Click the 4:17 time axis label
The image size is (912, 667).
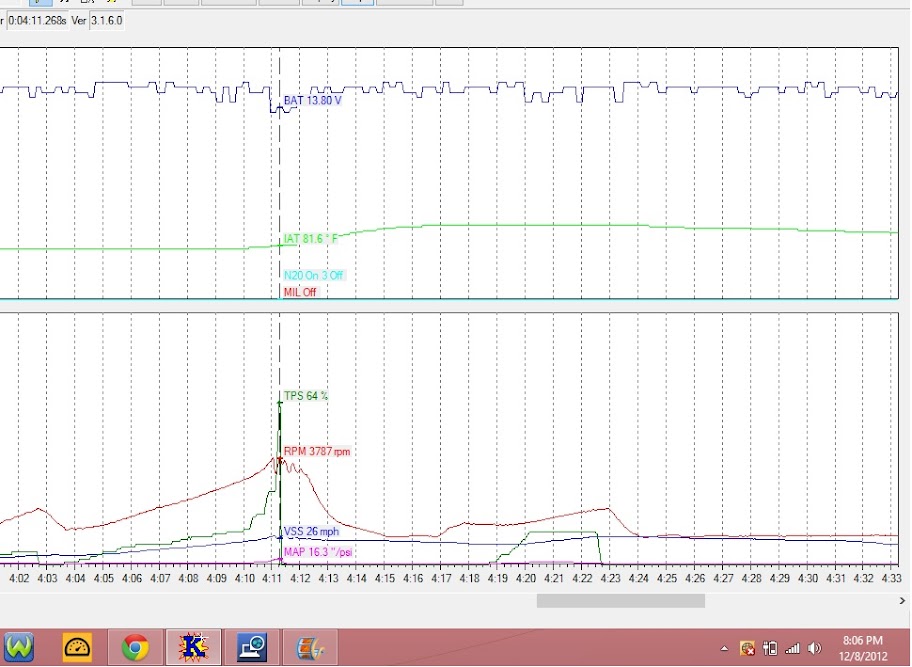pos(441,578)
